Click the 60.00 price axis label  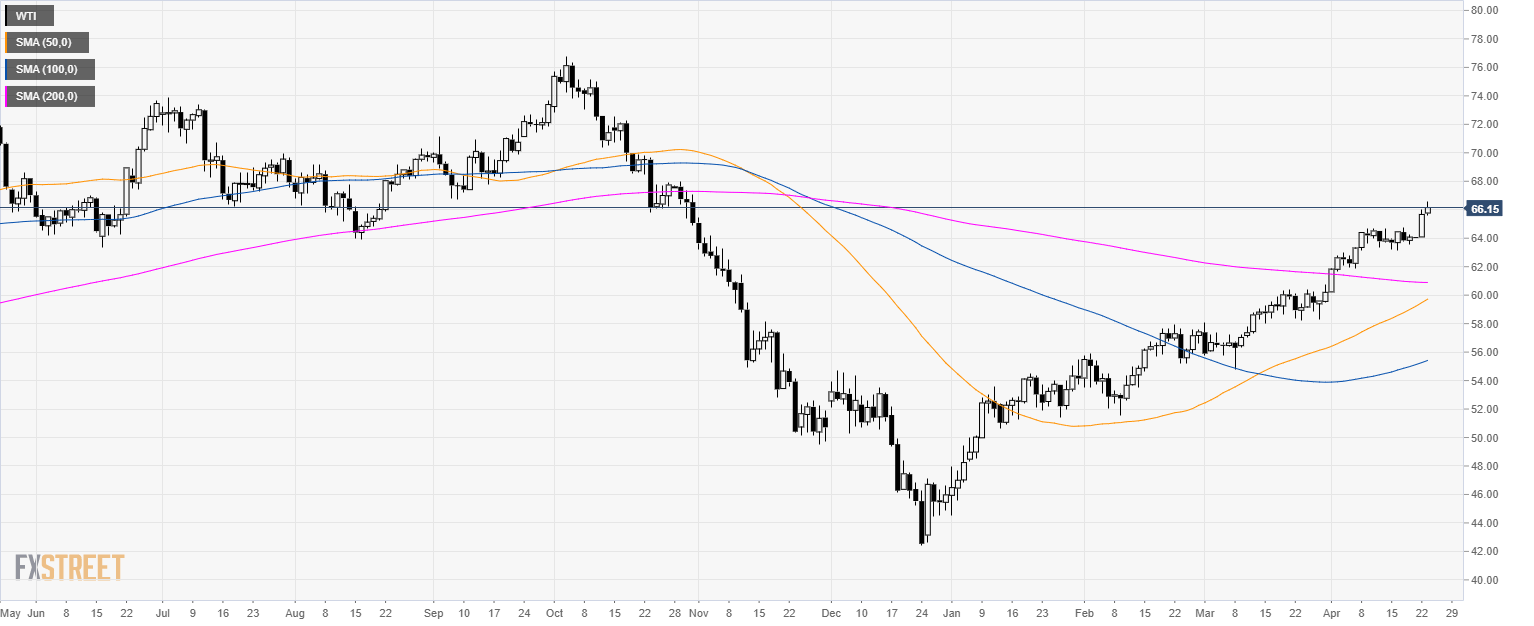pyautogui.click(x=1482, y=295)
